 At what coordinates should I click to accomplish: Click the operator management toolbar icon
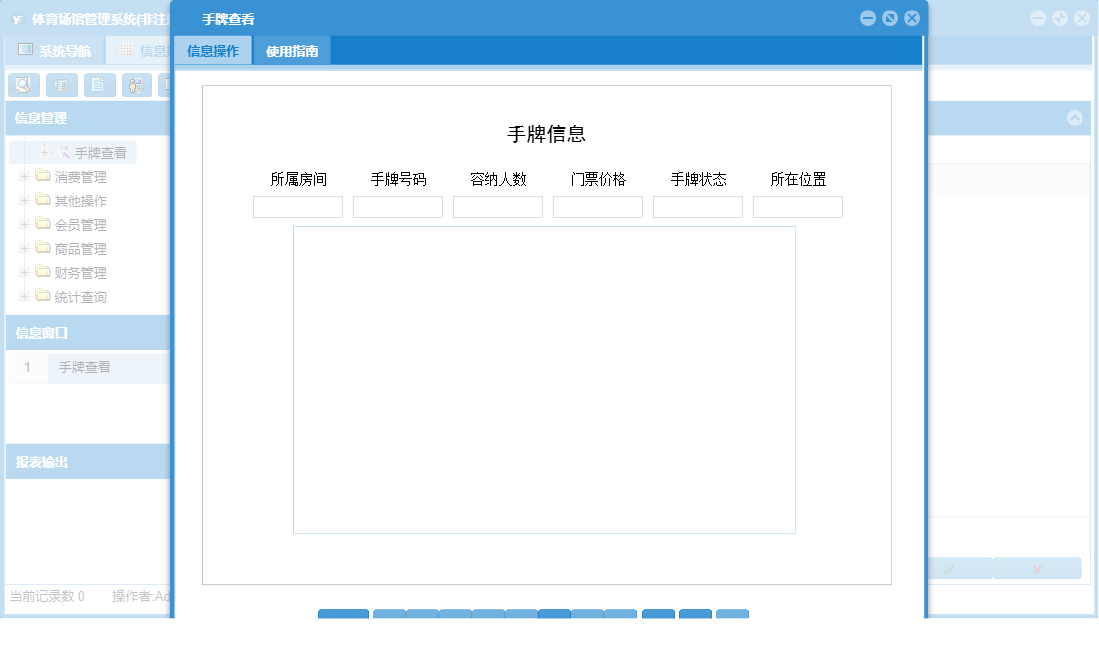pos(134,85)
